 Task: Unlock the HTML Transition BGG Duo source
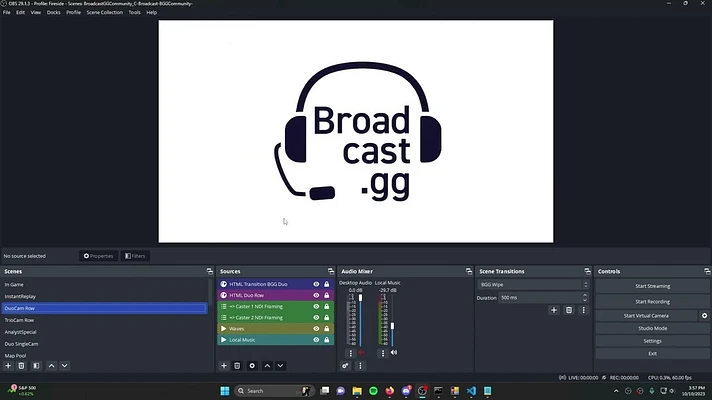point(326,284)
